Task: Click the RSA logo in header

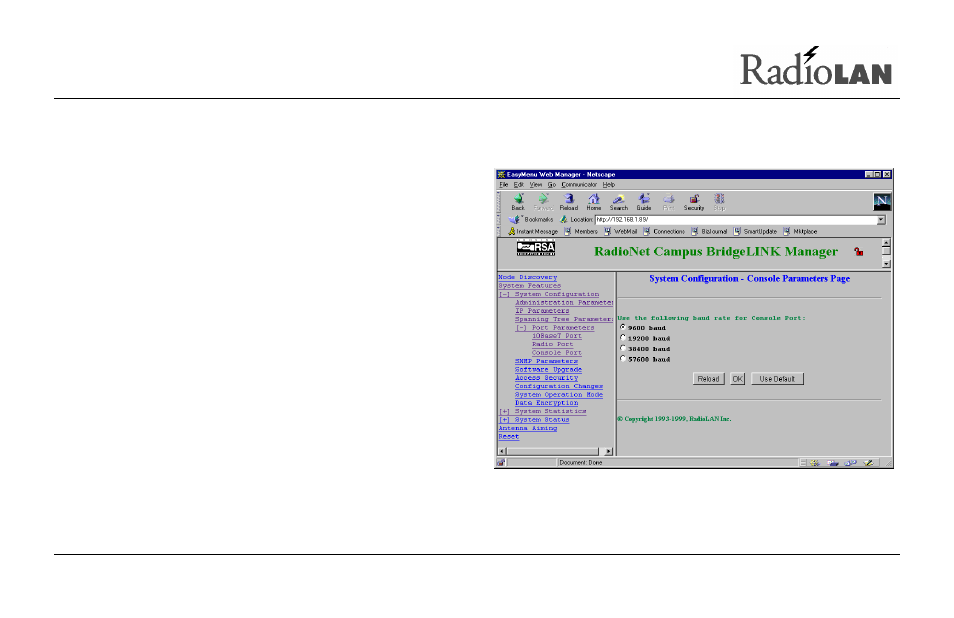Action: (536, 248)
